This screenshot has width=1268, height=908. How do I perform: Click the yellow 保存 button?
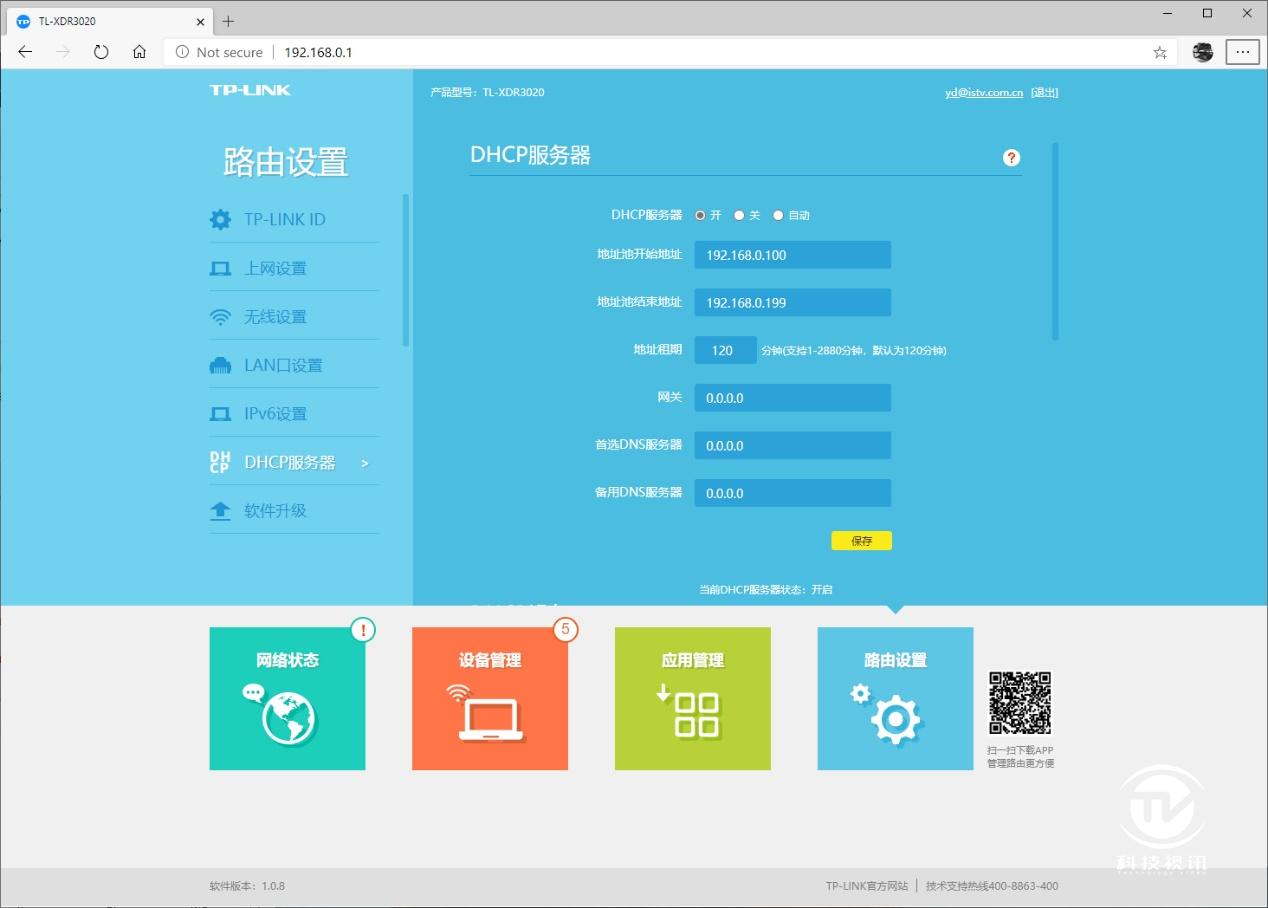pyautogui.click(x=860, y=539)
